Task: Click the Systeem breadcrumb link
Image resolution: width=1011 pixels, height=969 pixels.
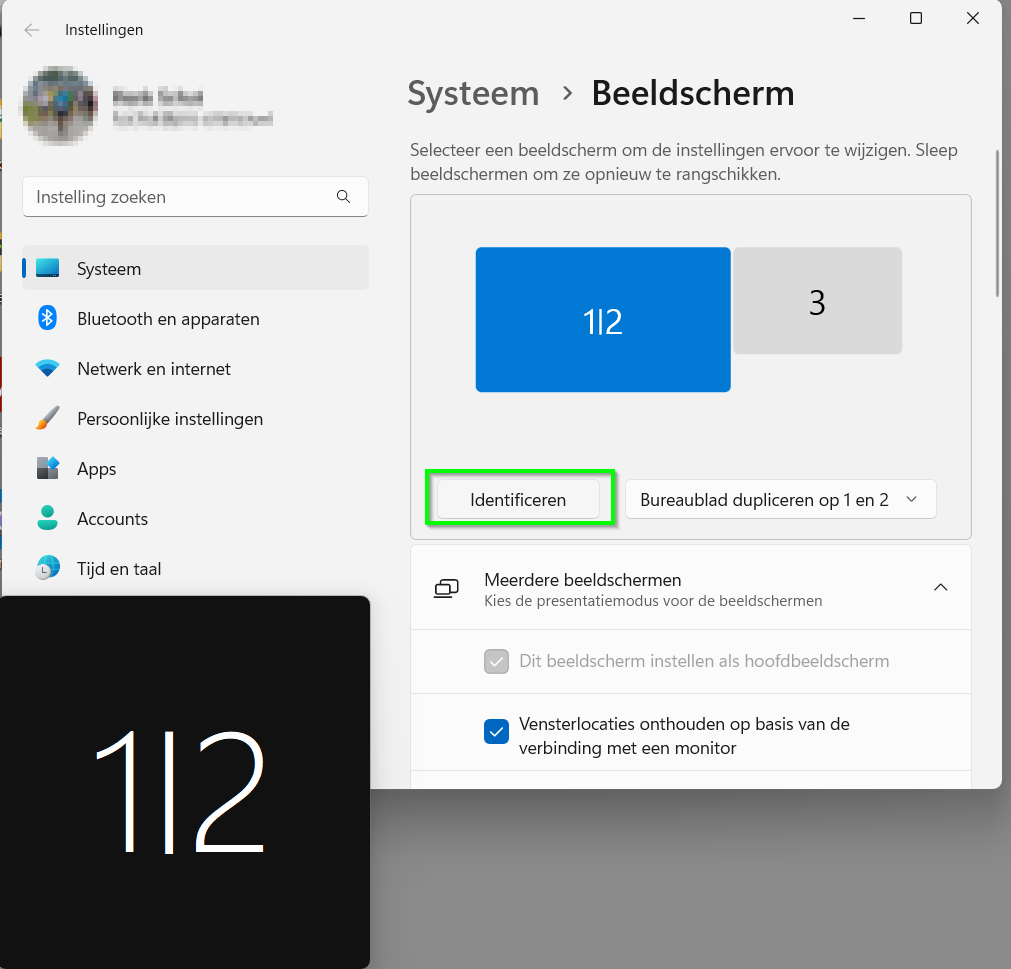Action: (x=473, y=94)
